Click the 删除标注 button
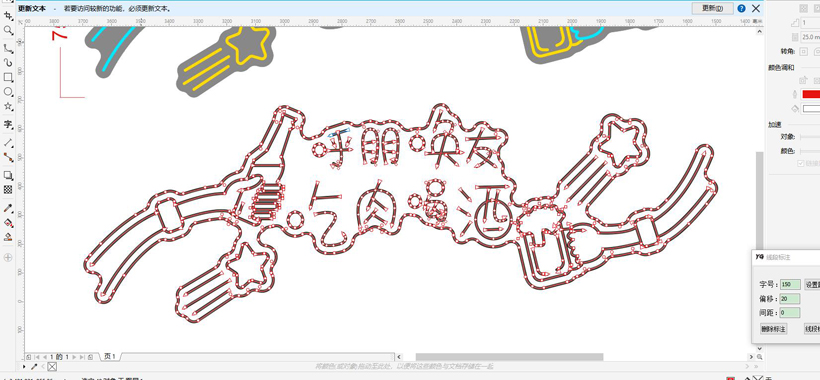 (773, 329)
